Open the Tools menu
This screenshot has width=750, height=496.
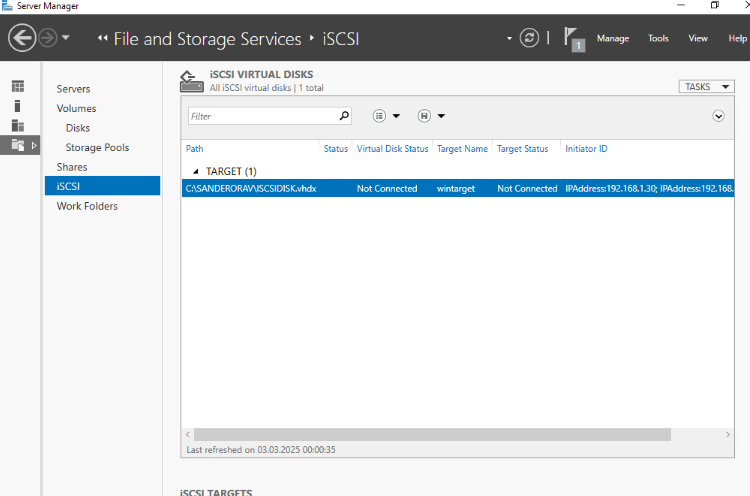658,38
